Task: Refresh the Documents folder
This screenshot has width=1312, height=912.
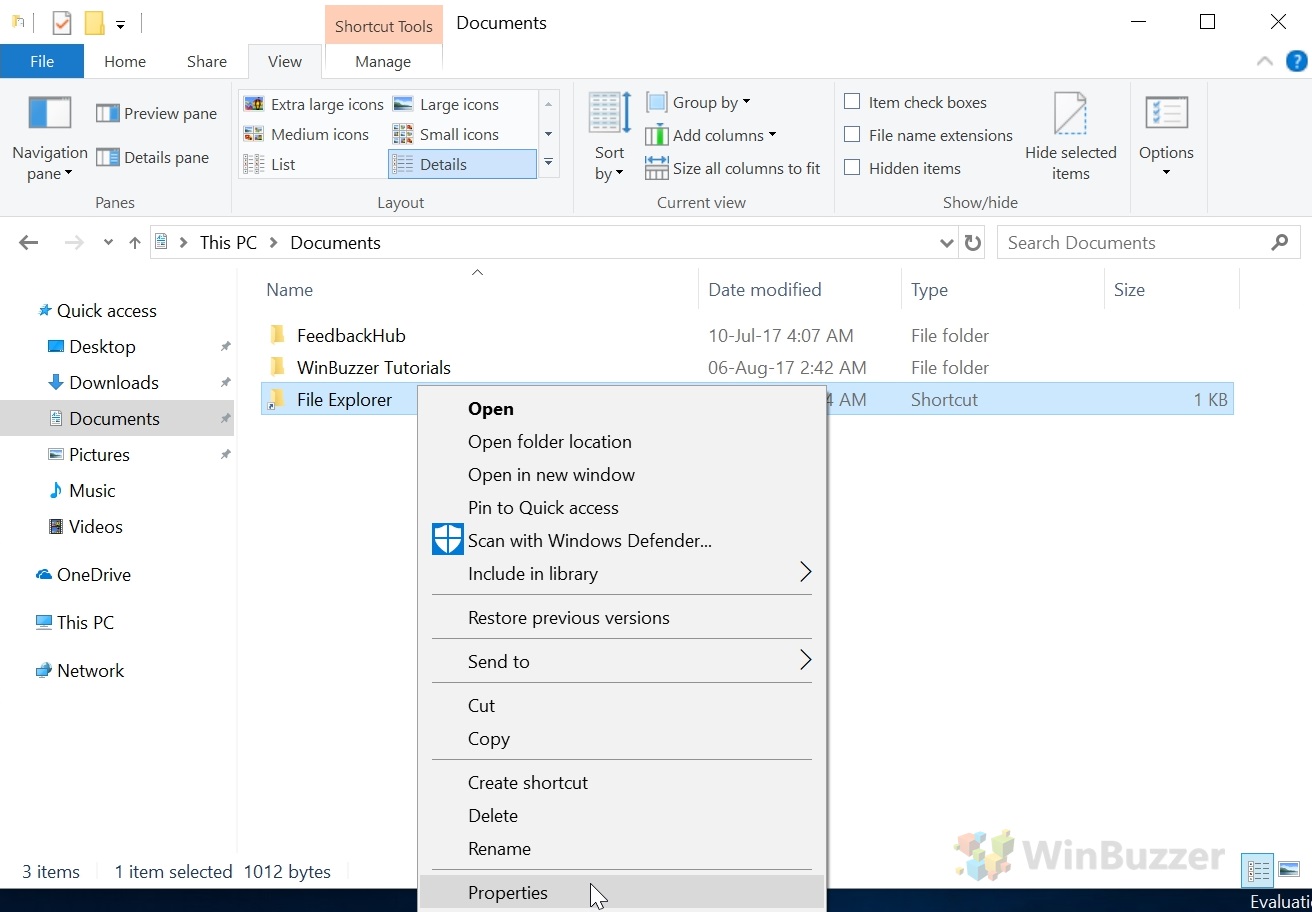Action: [972, 242]
